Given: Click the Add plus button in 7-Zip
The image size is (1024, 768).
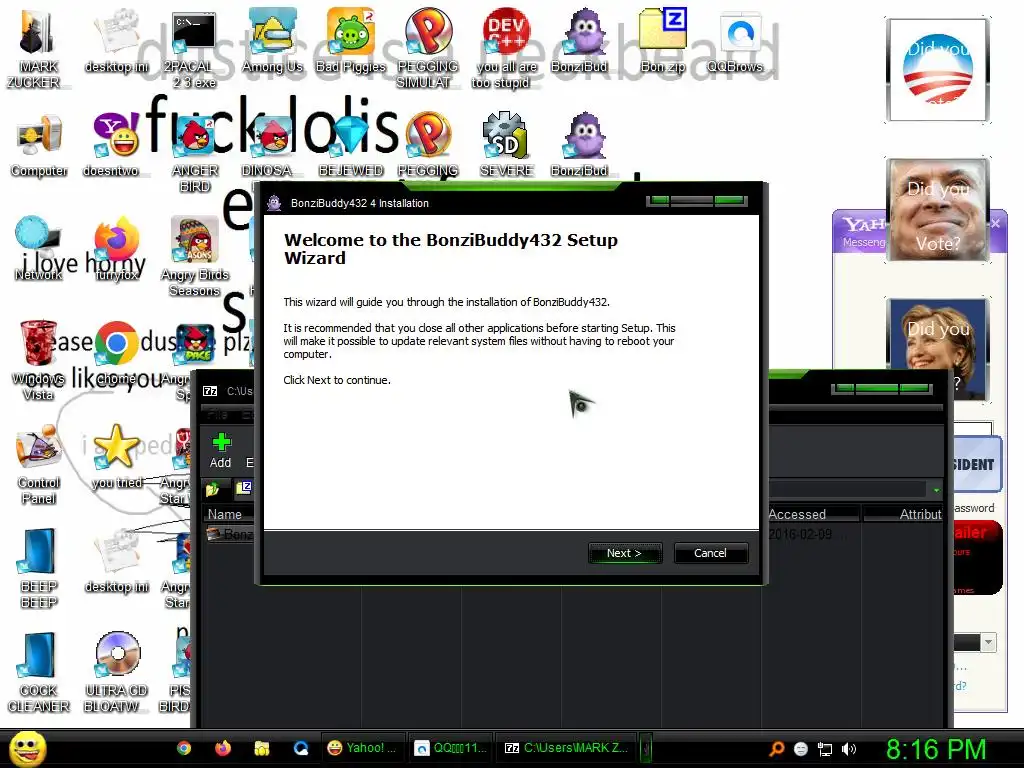Looking at the screenshot, I should point(221,451).
